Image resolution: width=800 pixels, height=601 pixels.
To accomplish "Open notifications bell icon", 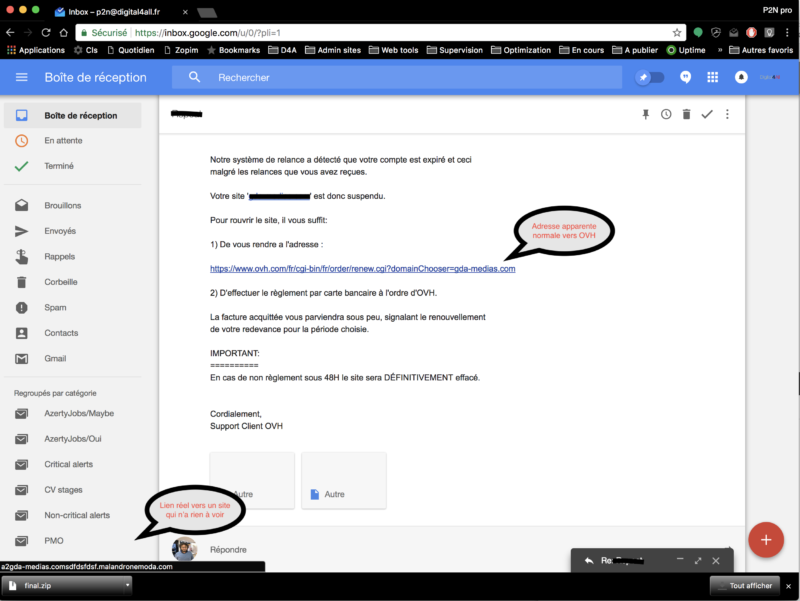I will pos(741,78).
